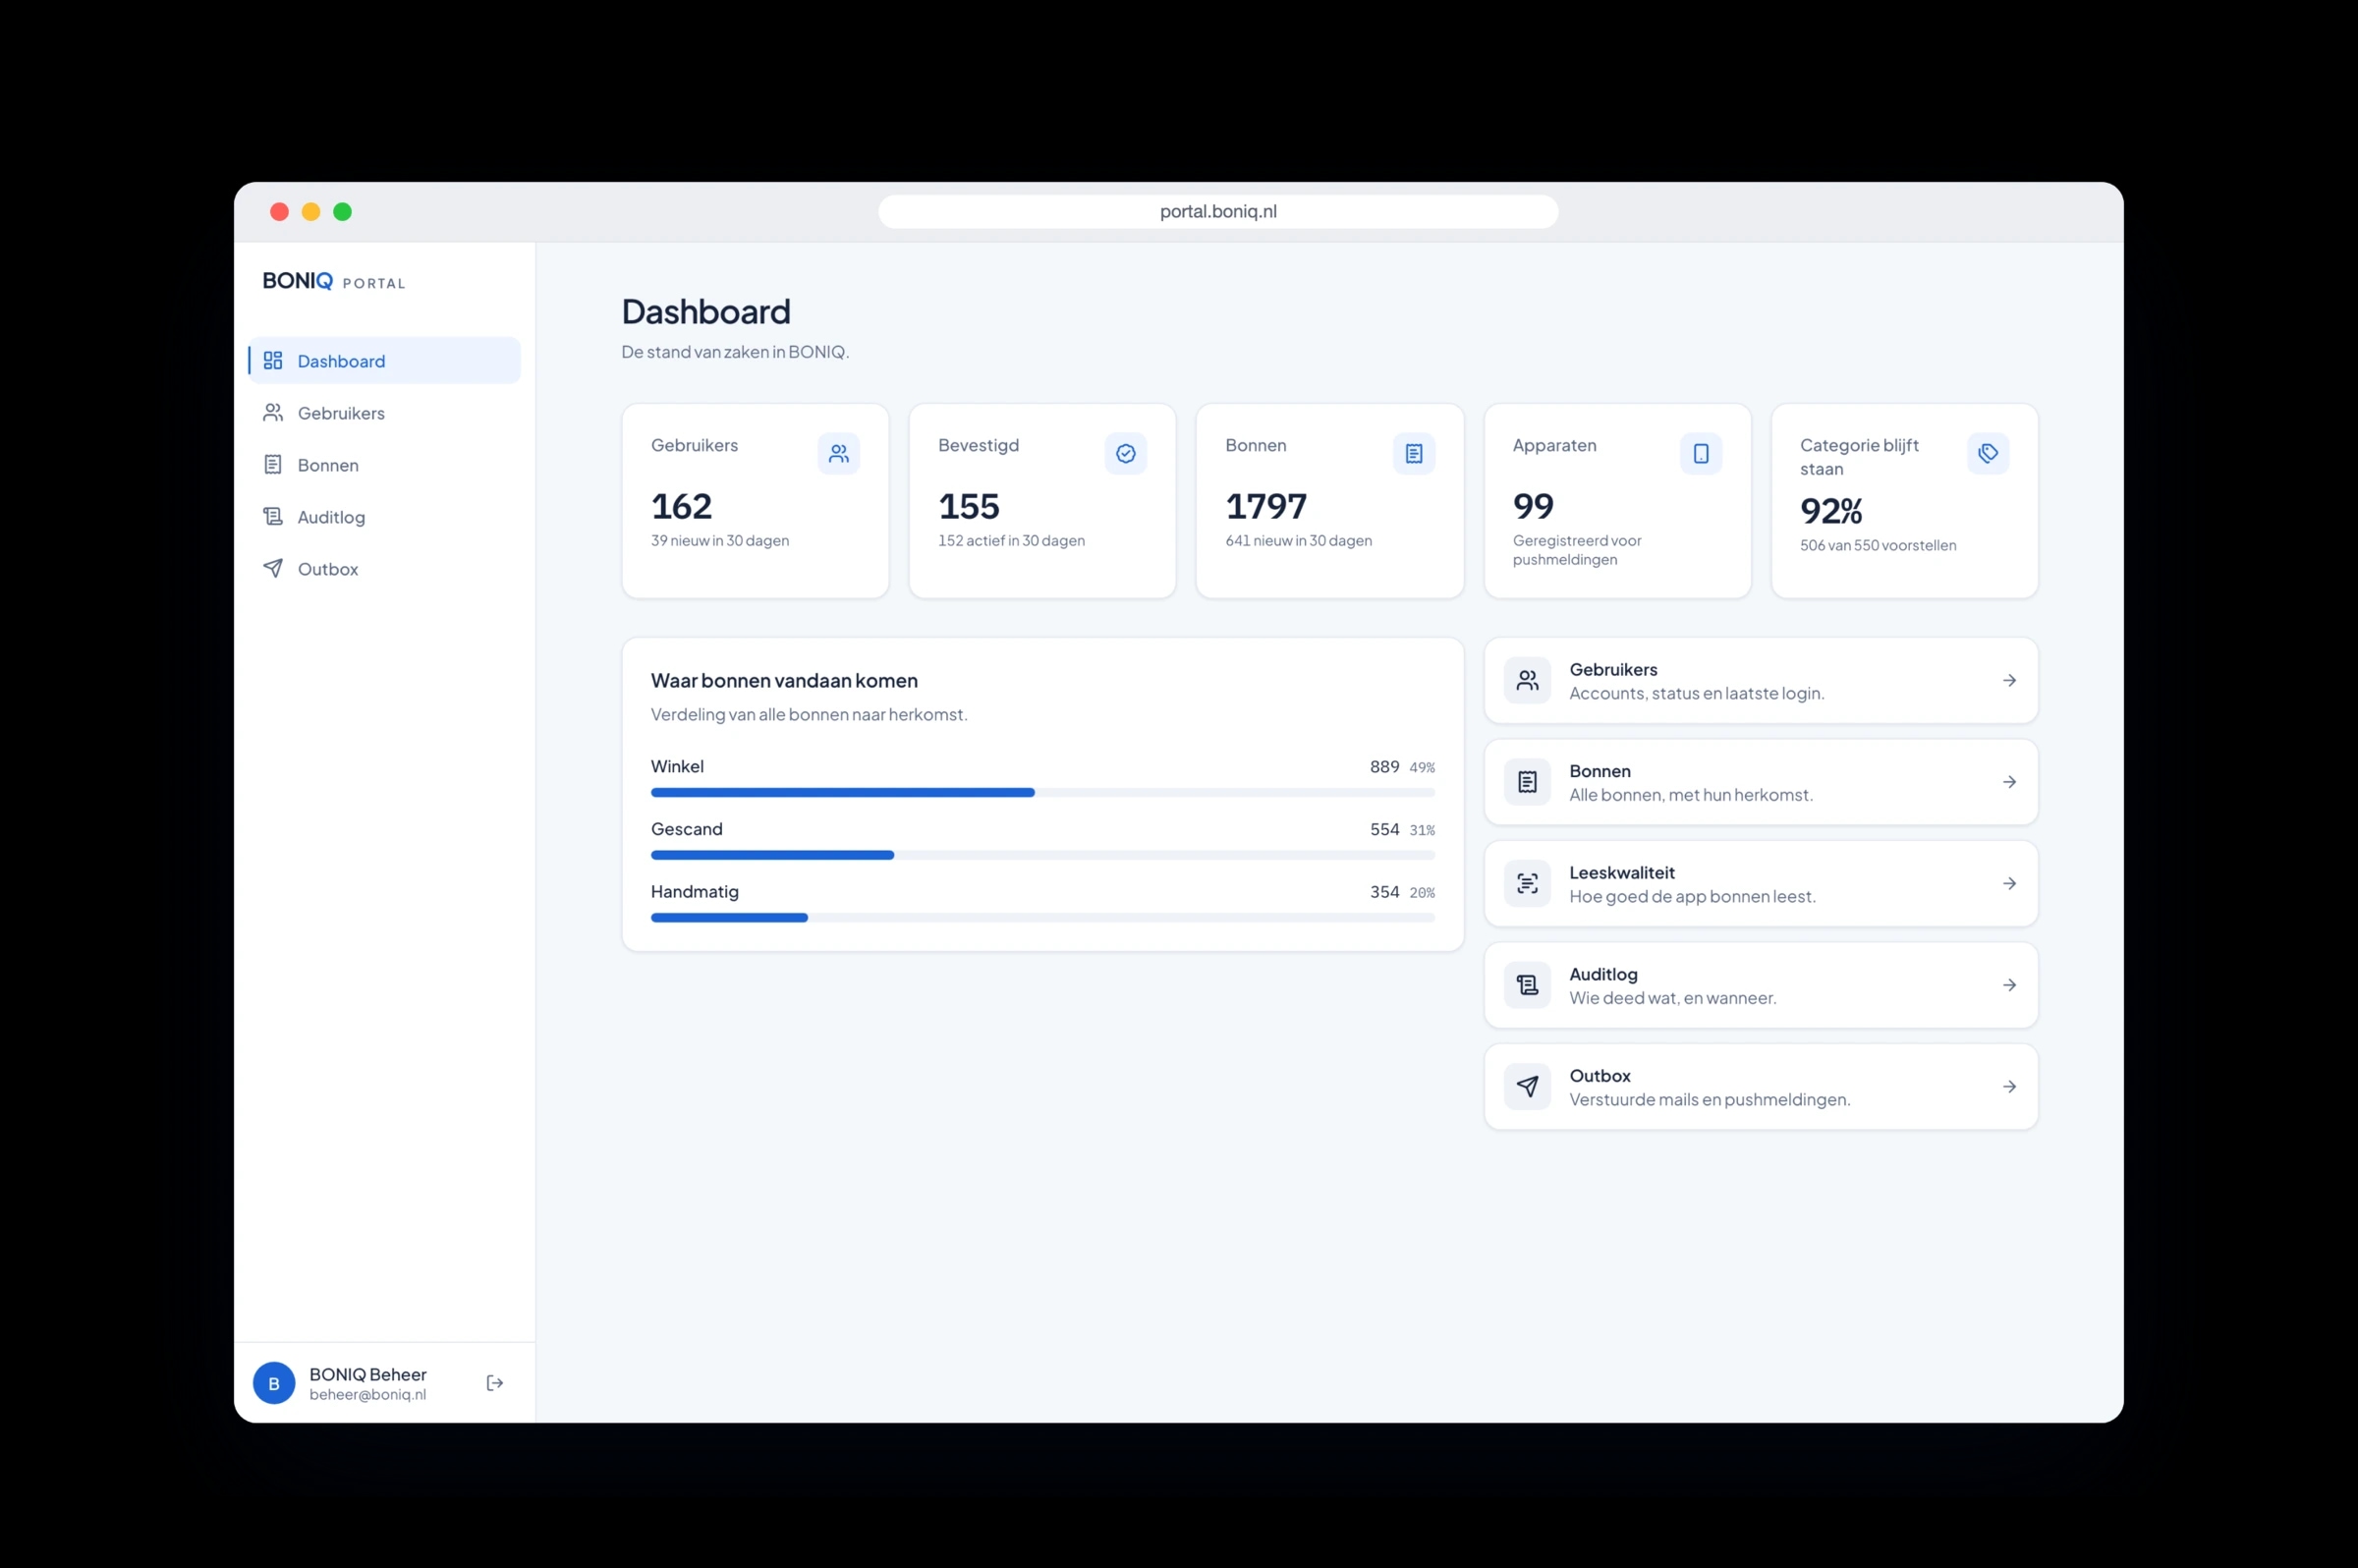2358x1568 pixels.
Task: Click the logout icon beside BONIQ Beheer
Action: pyautogui.click(x=495, y=1382)
